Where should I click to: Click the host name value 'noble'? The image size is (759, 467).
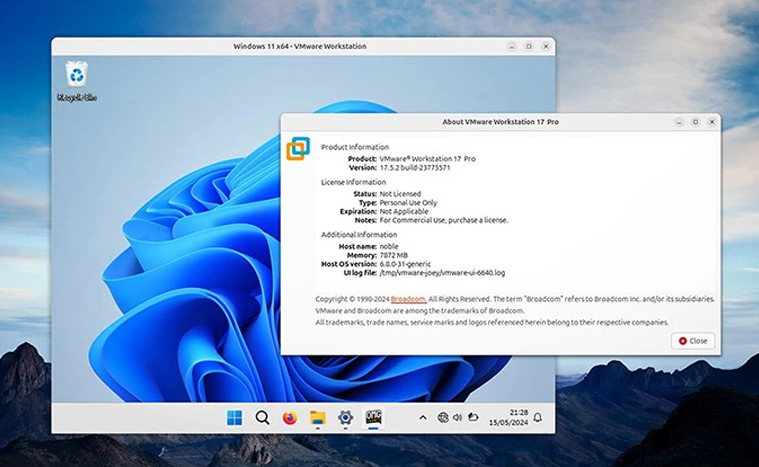click(x=389, y=246)
